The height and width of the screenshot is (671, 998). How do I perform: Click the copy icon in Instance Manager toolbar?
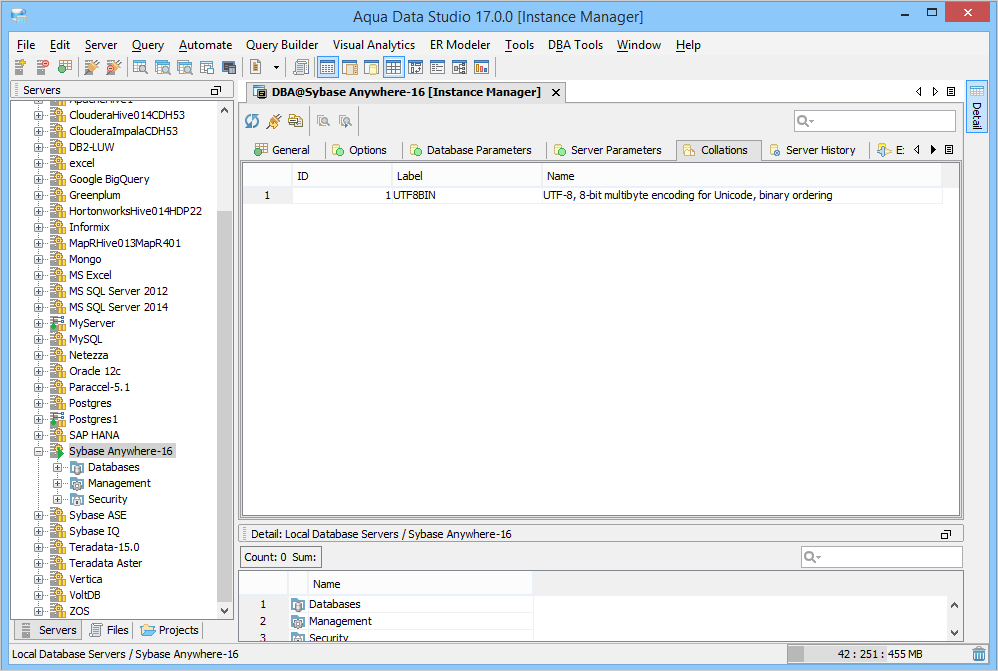coord(295,121)
